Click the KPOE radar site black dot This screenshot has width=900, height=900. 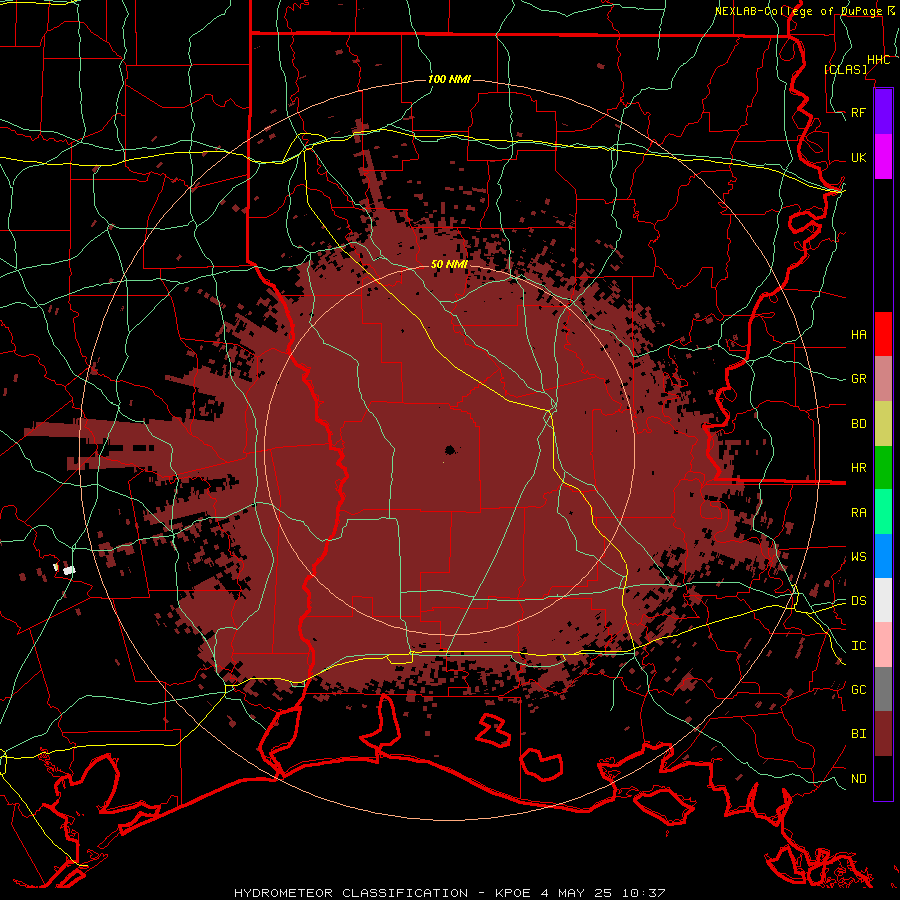tap(450, 450)
